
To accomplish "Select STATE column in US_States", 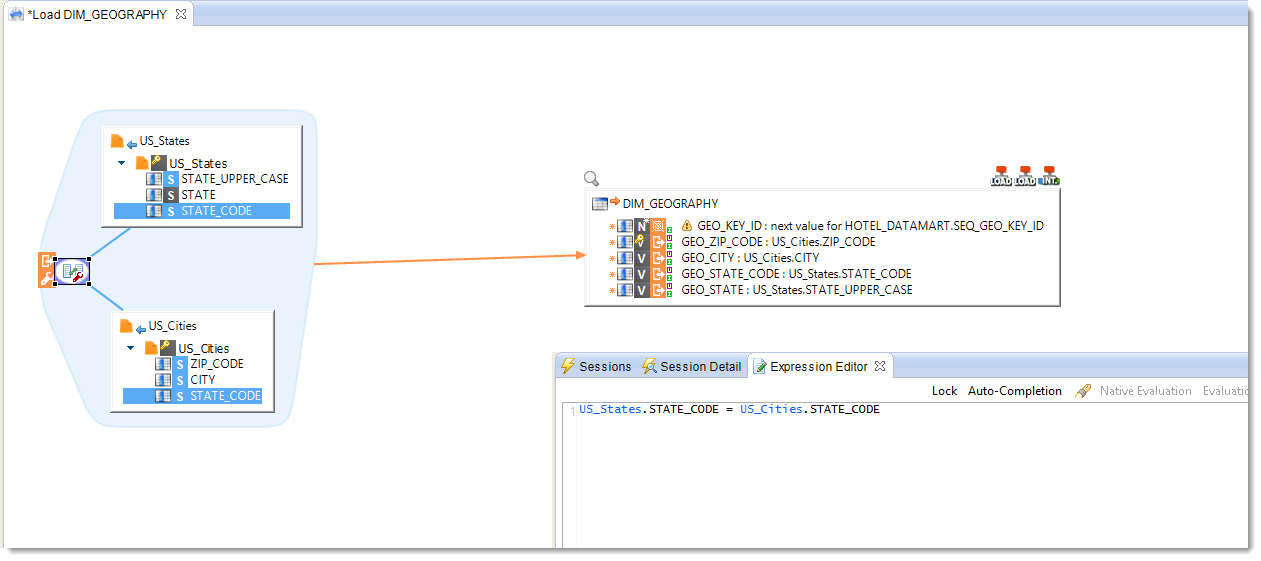I will pos(198,195).
